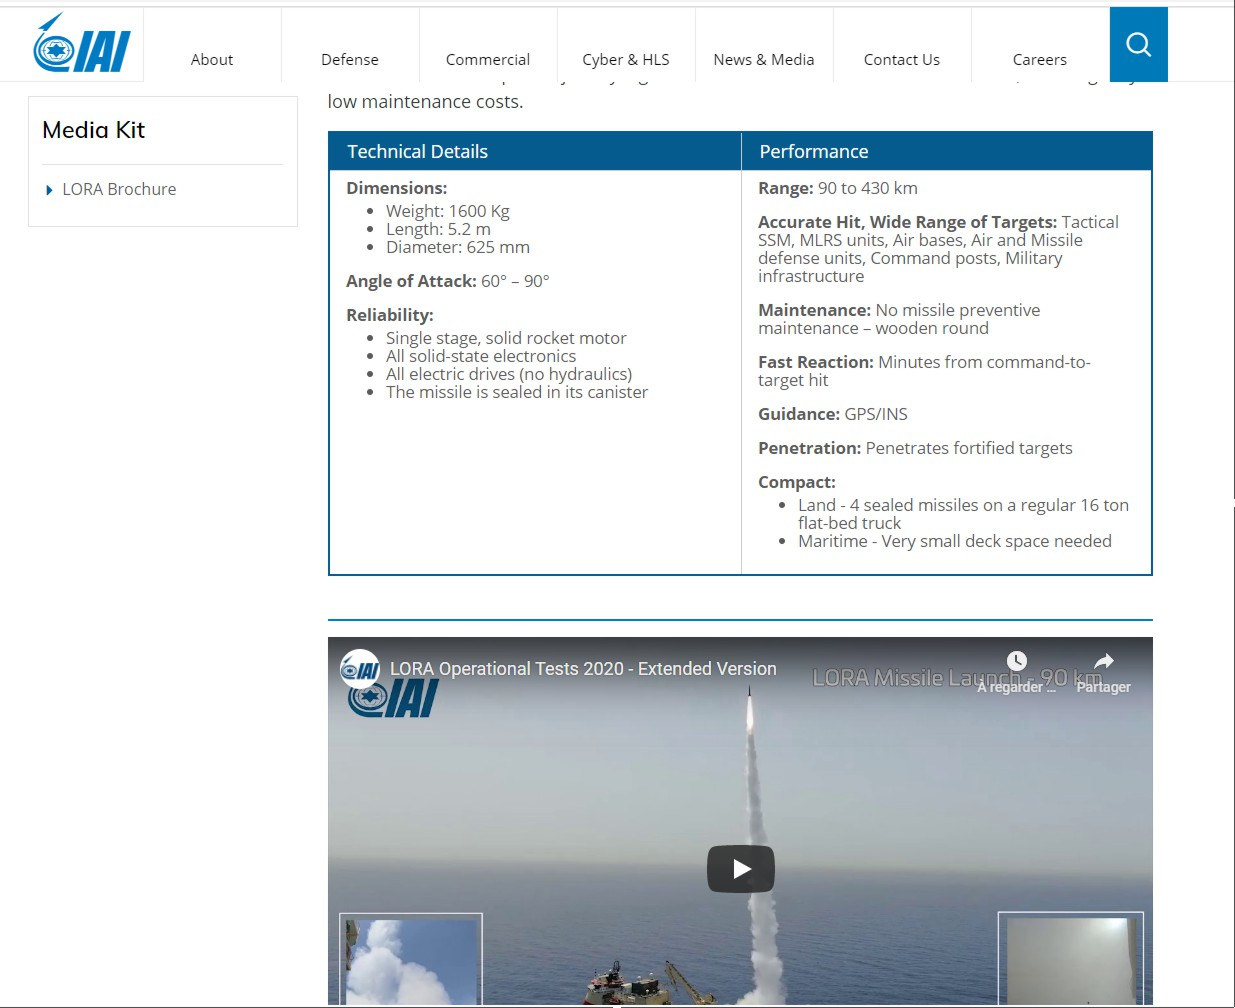
Task: Open the News & Media menu
Action: [764, 60]
